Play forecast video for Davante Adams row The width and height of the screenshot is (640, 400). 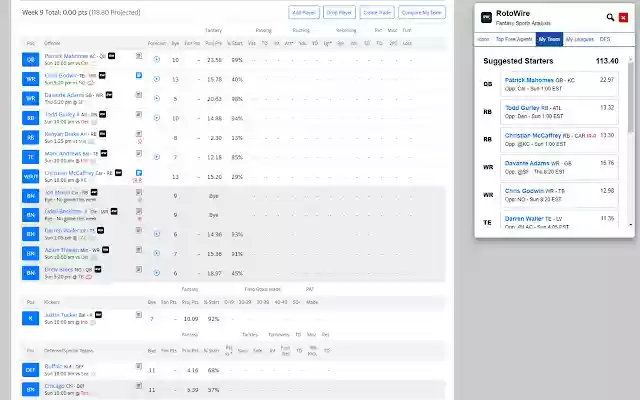pos(156,98)
